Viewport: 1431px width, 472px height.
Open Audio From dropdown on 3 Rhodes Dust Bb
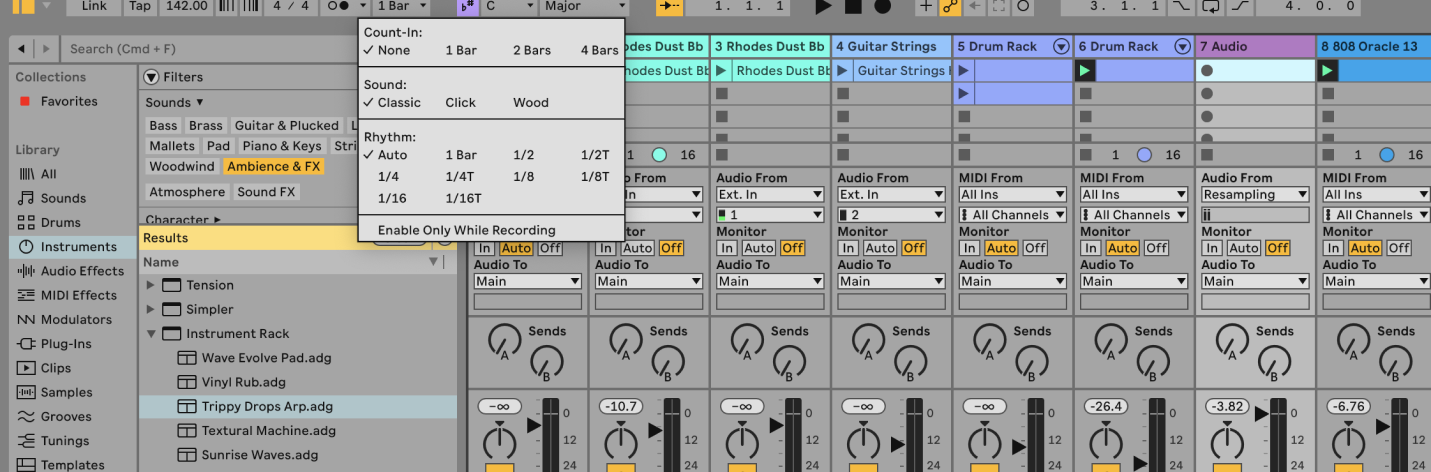770,195
